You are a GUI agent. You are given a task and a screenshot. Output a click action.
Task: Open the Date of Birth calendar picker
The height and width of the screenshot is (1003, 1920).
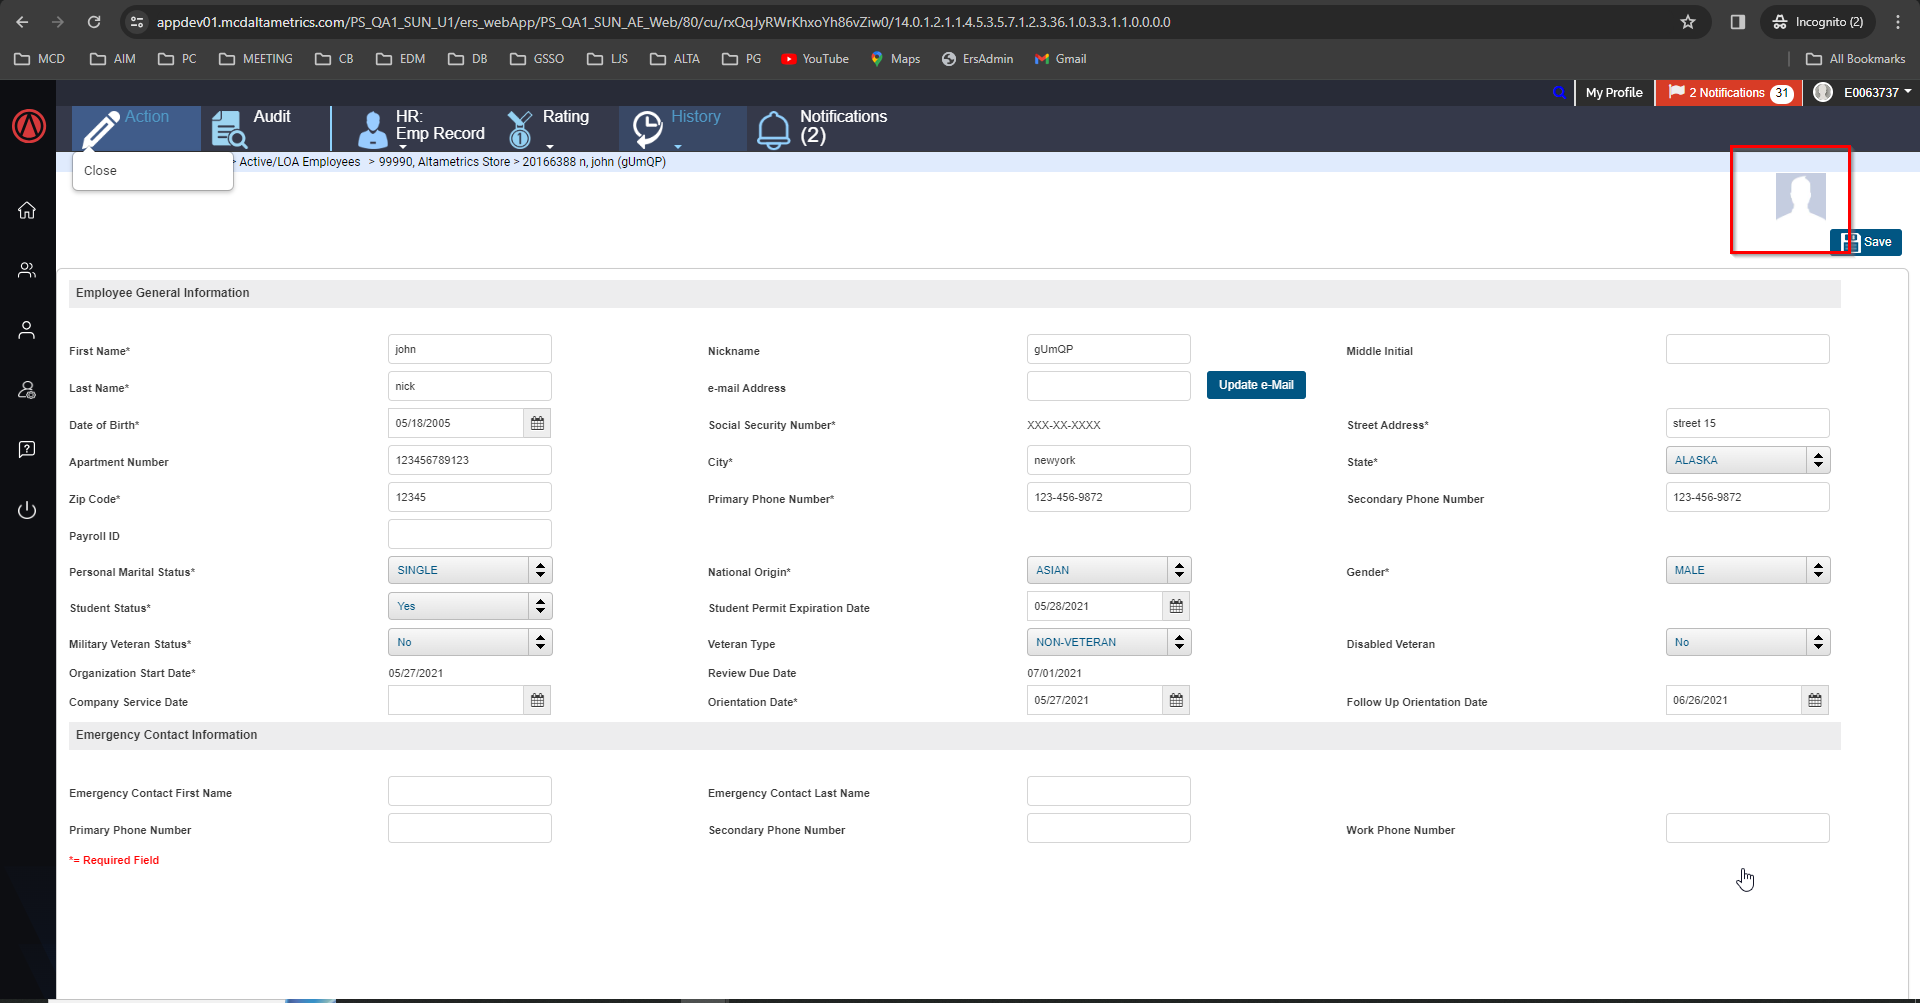click(x=537, y=423)
